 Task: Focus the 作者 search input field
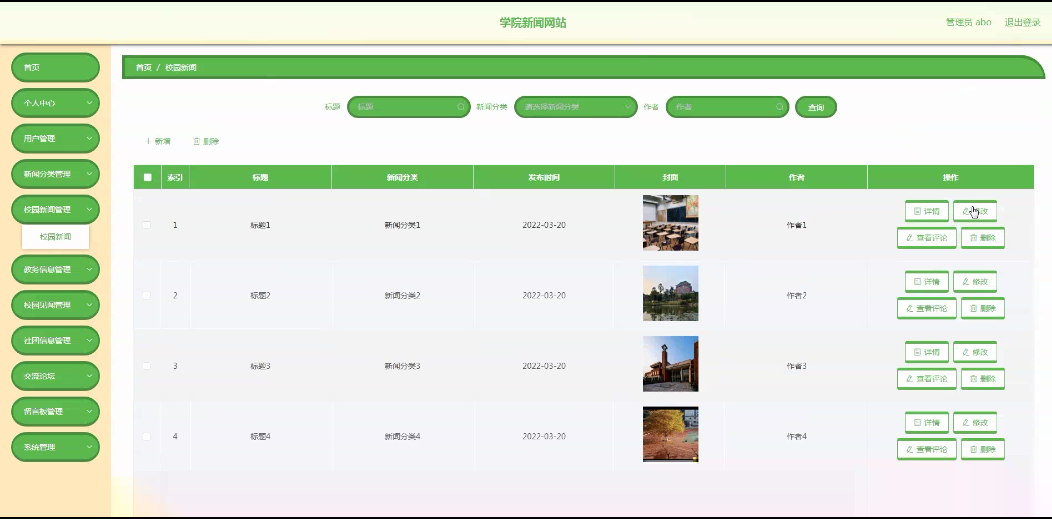pyautogui.click(x=727, y=107)
